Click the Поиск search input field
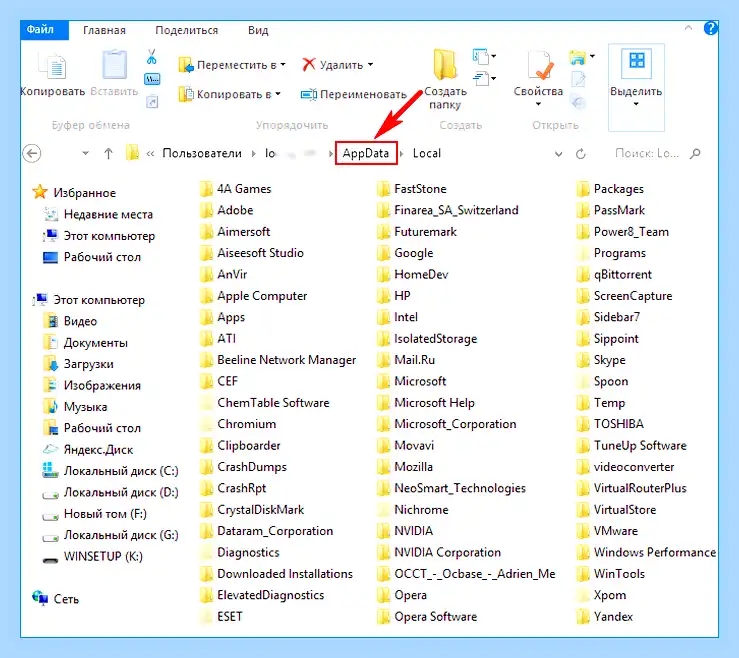 (x=647, y=153)
